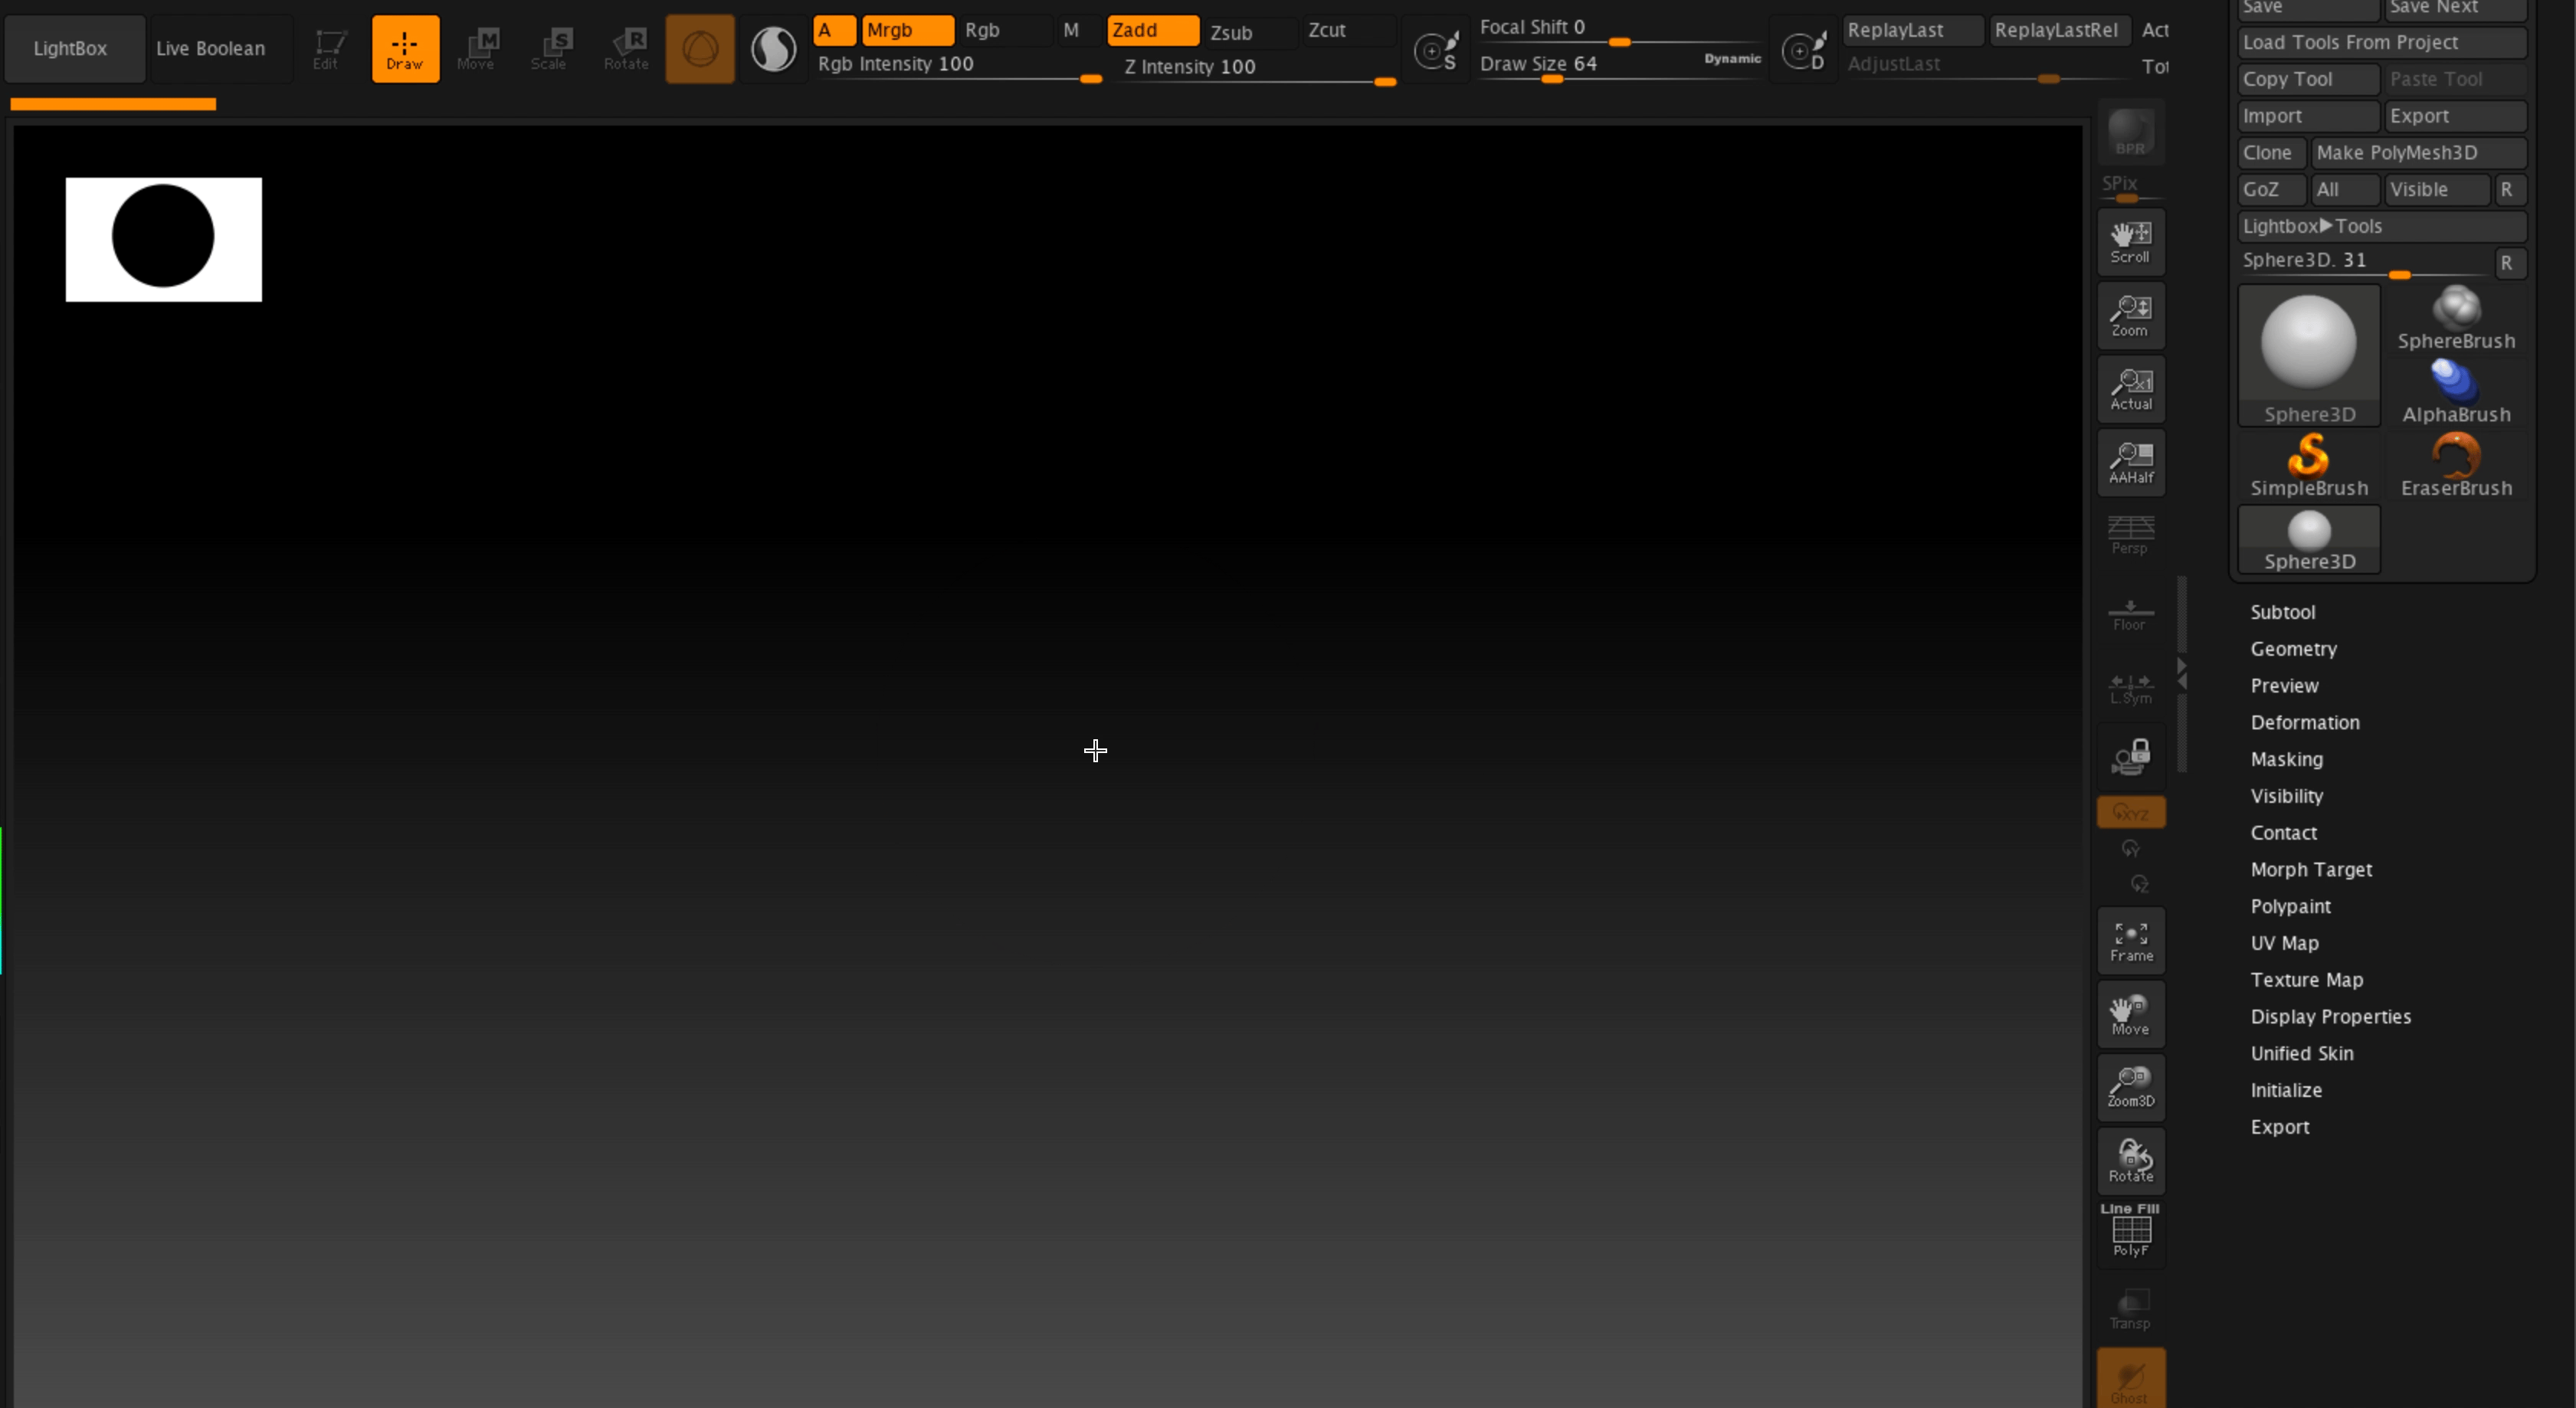Click the AAHalf view icon
The image size is (2576, 1408).
tap(2130, 463)
